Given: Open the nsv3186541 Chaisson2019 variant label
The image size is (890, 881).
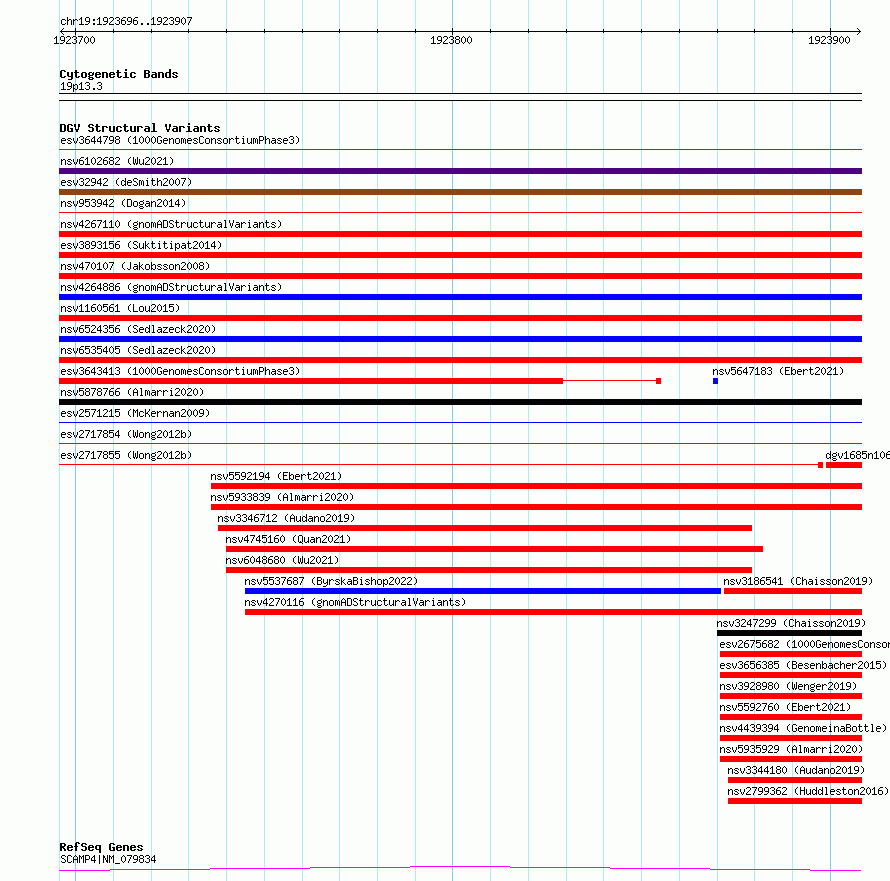Looking at the screenshot, I should click(798, 581).
